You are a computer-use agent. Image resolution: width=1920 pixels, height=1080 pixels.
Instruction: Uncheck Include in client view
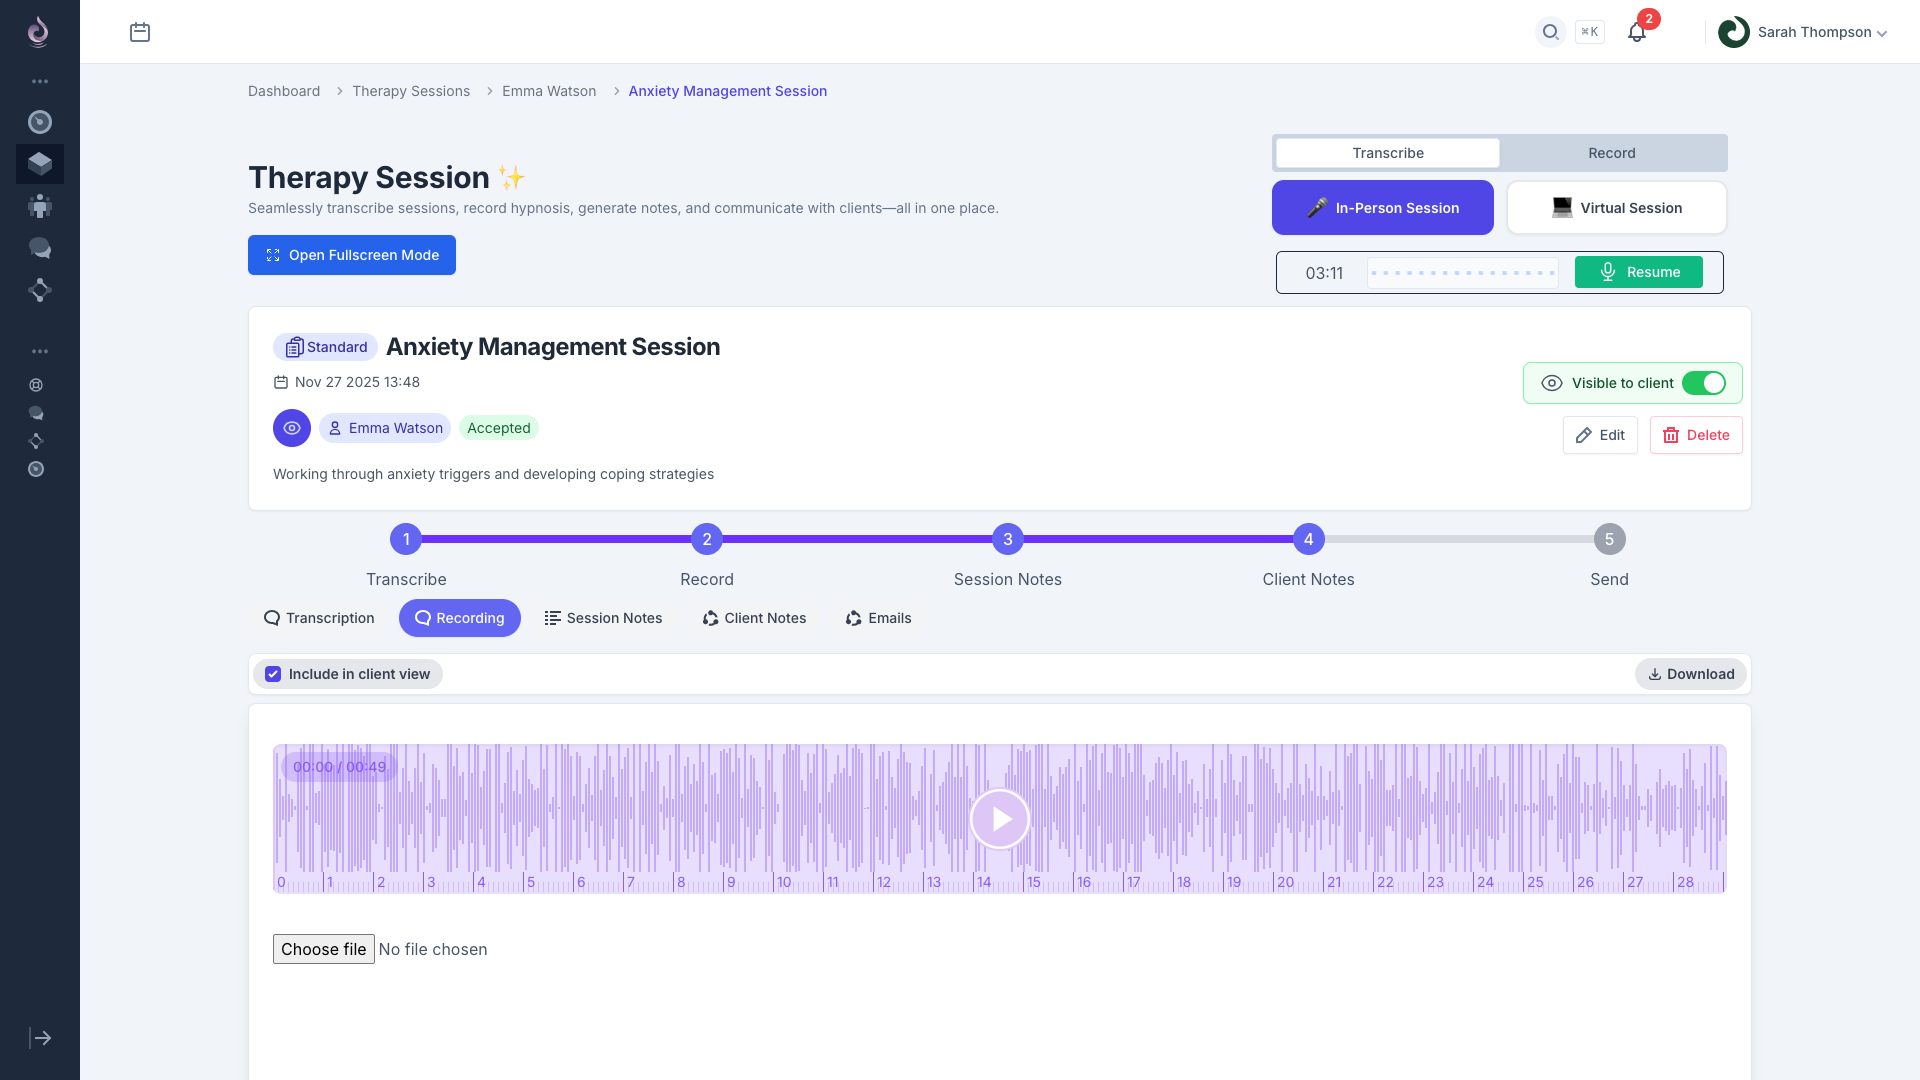[x=272, y=673]
